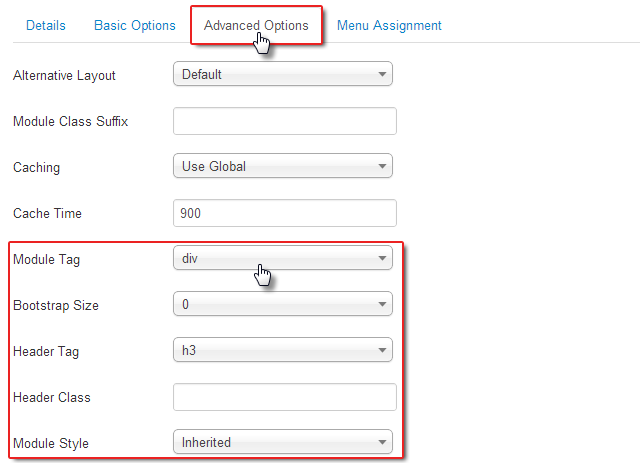
Task: Select the Advanced Options tab
Action: point(256,25)
